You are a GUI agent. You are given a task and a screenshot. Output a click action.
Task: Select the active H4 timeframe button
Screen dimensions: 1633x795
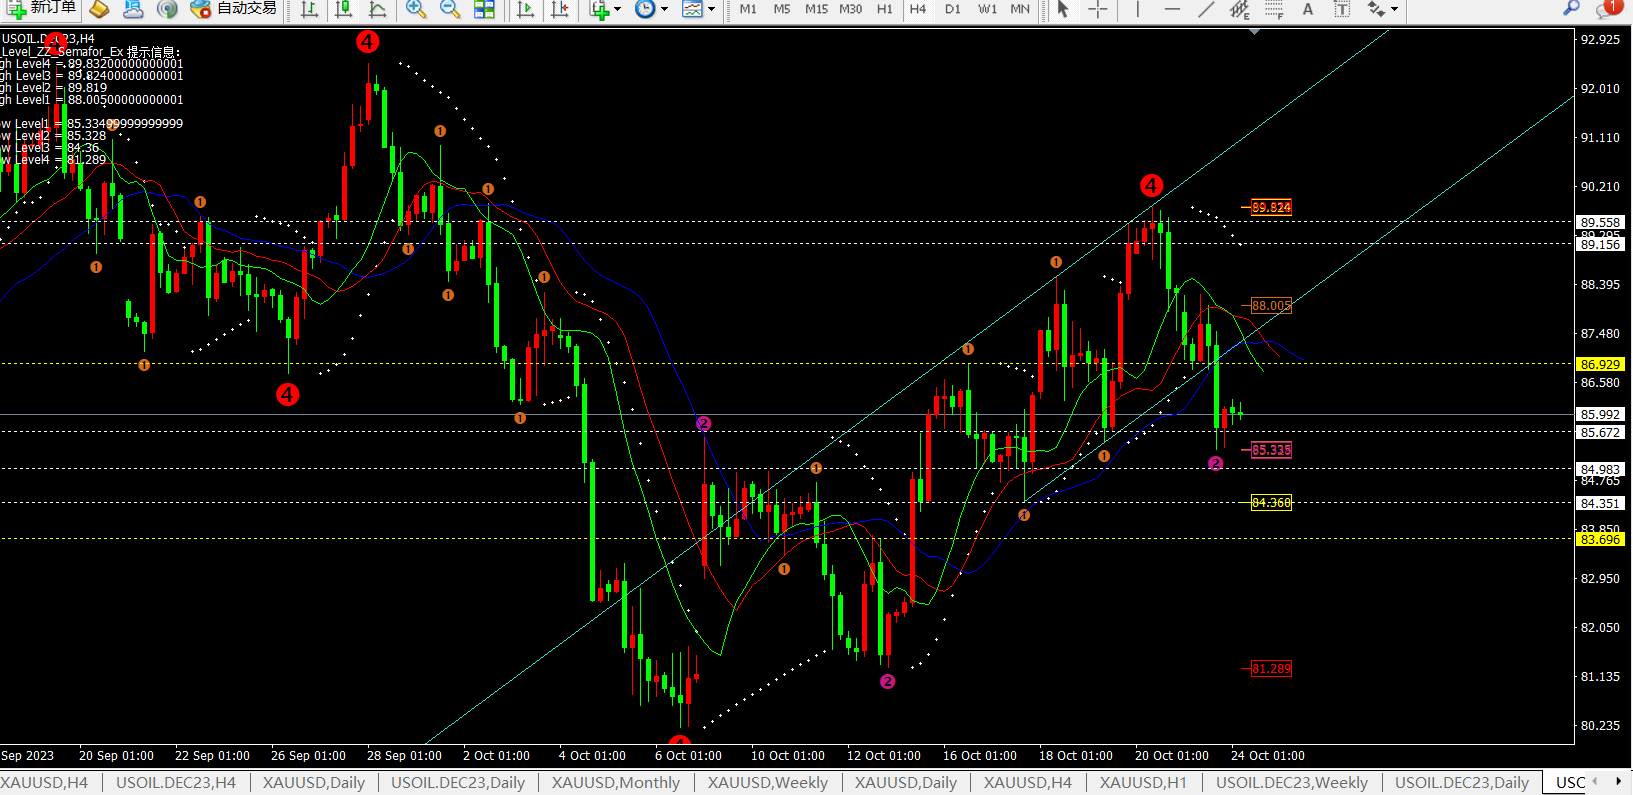[918, 9]
